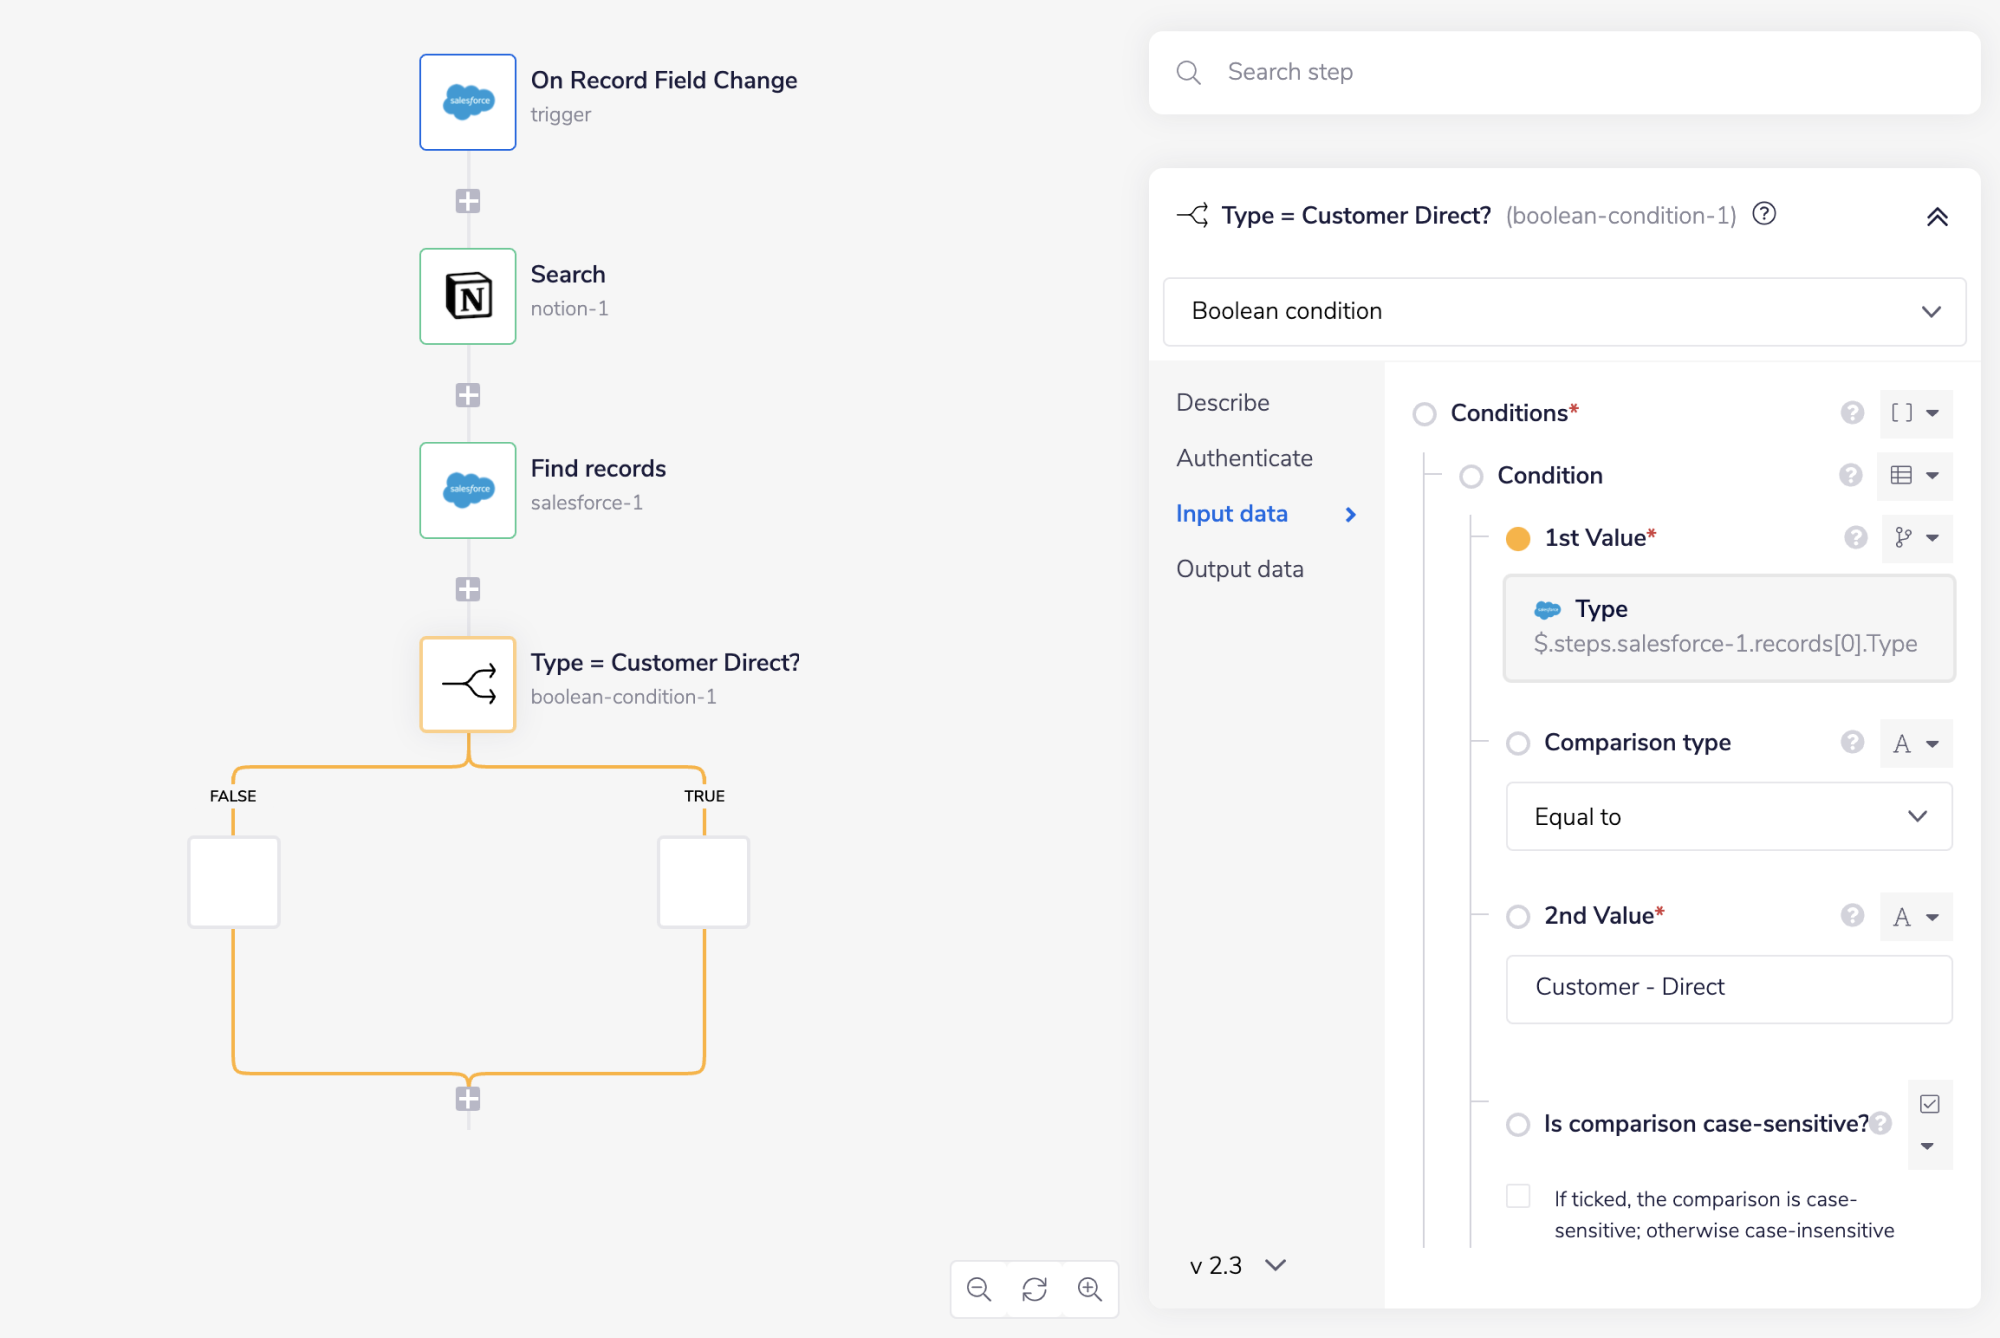Click the Salesforce trigger step icon
2000x1338 pixels.
coord(467,102)
